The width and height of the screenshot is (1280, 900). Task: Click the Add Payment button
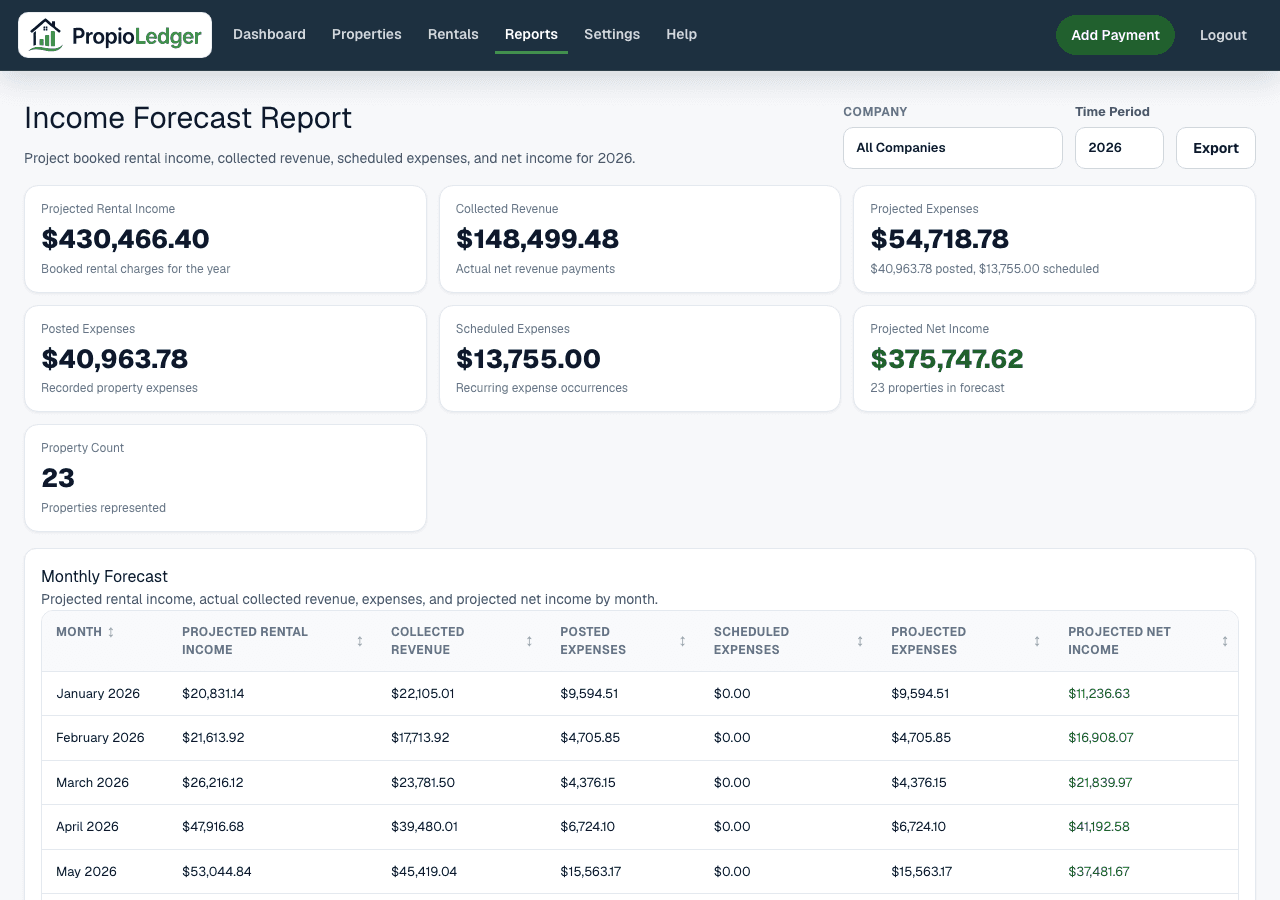(x=1115, y=35)
